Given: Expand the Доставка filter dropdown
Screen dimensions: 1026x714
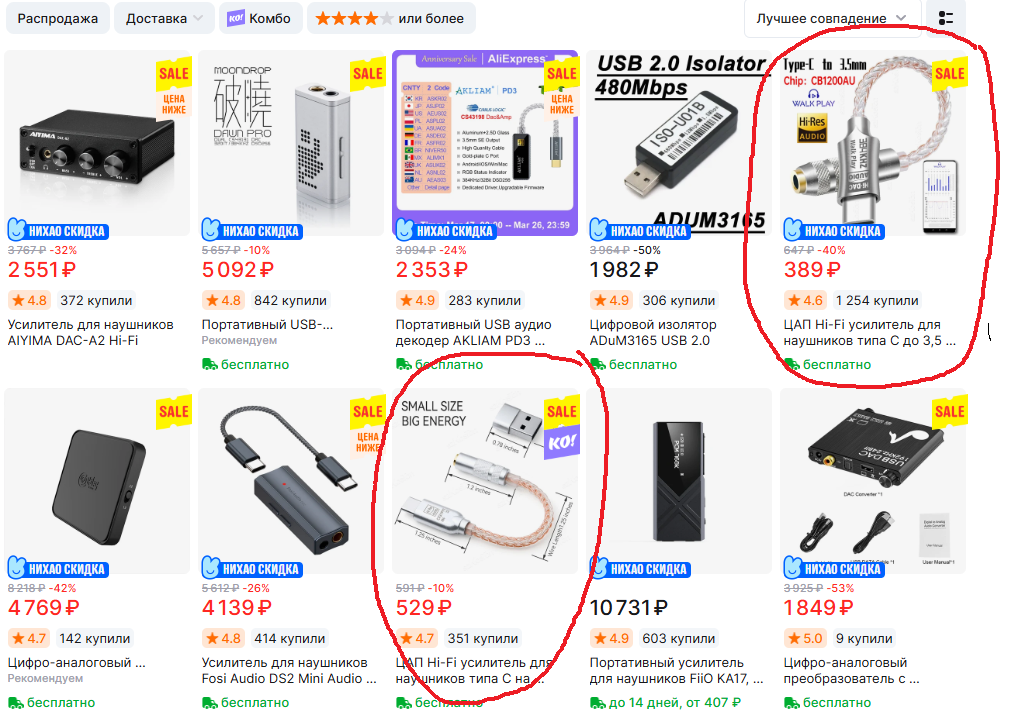Looking at the screenshot, I should click(x=164, y=18).
